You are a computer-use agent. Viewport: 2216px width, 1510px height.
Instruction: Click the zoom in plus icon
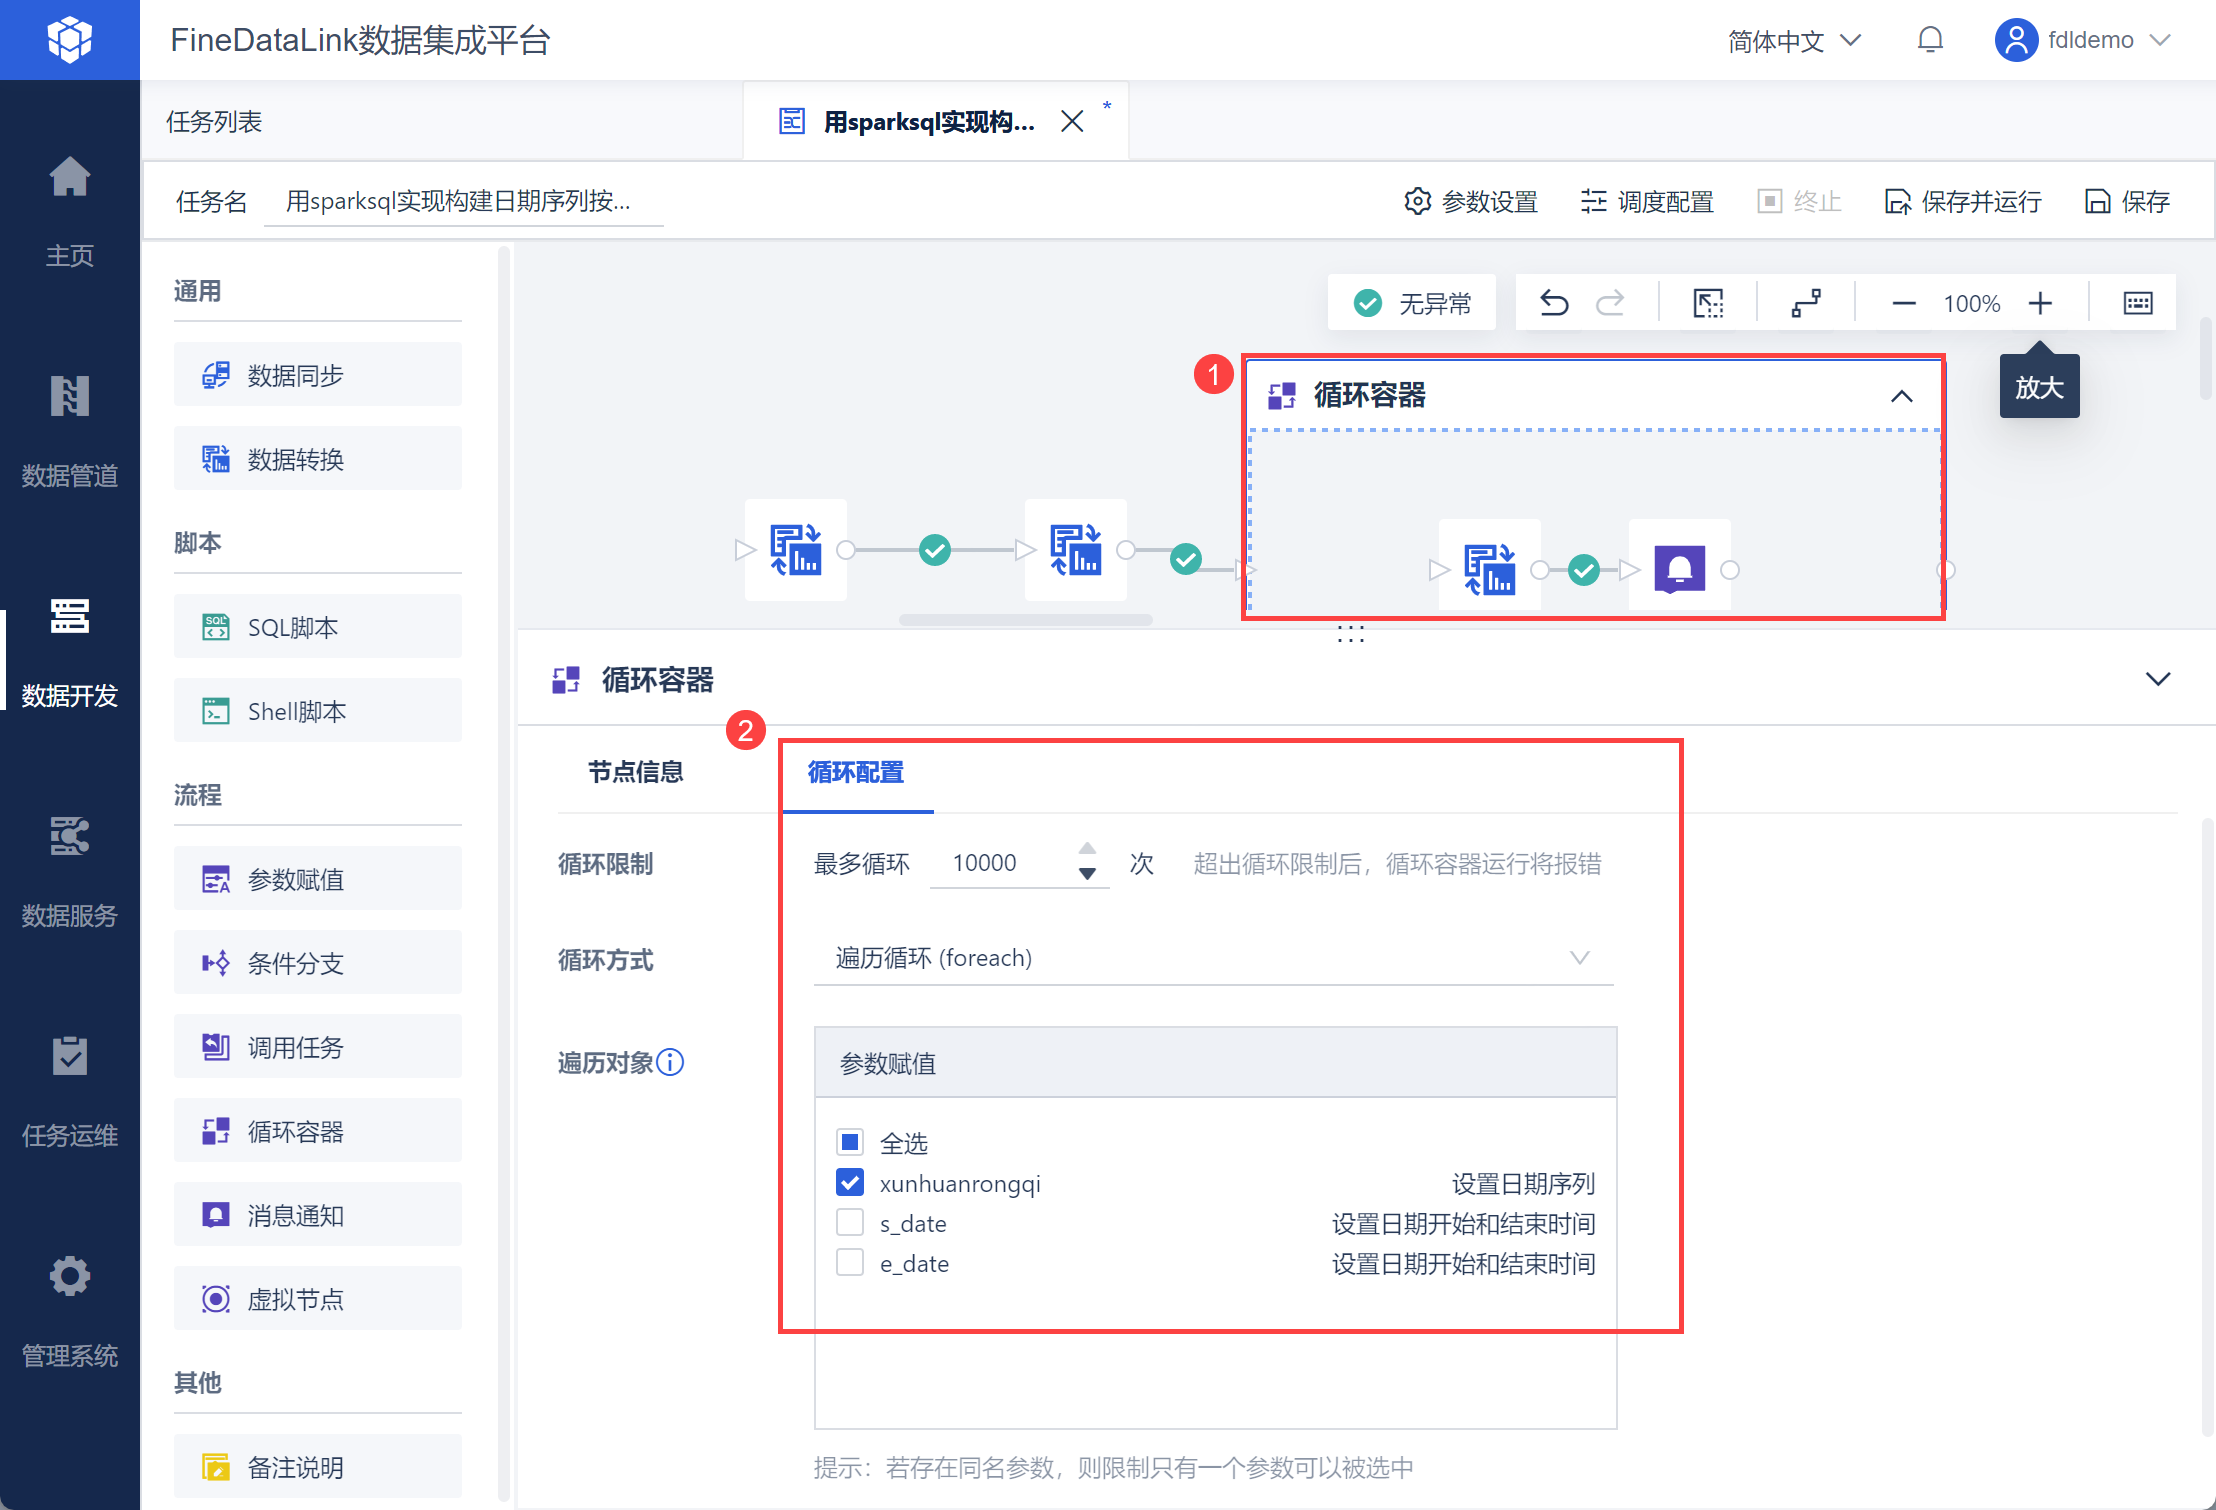coord(2040,303)
